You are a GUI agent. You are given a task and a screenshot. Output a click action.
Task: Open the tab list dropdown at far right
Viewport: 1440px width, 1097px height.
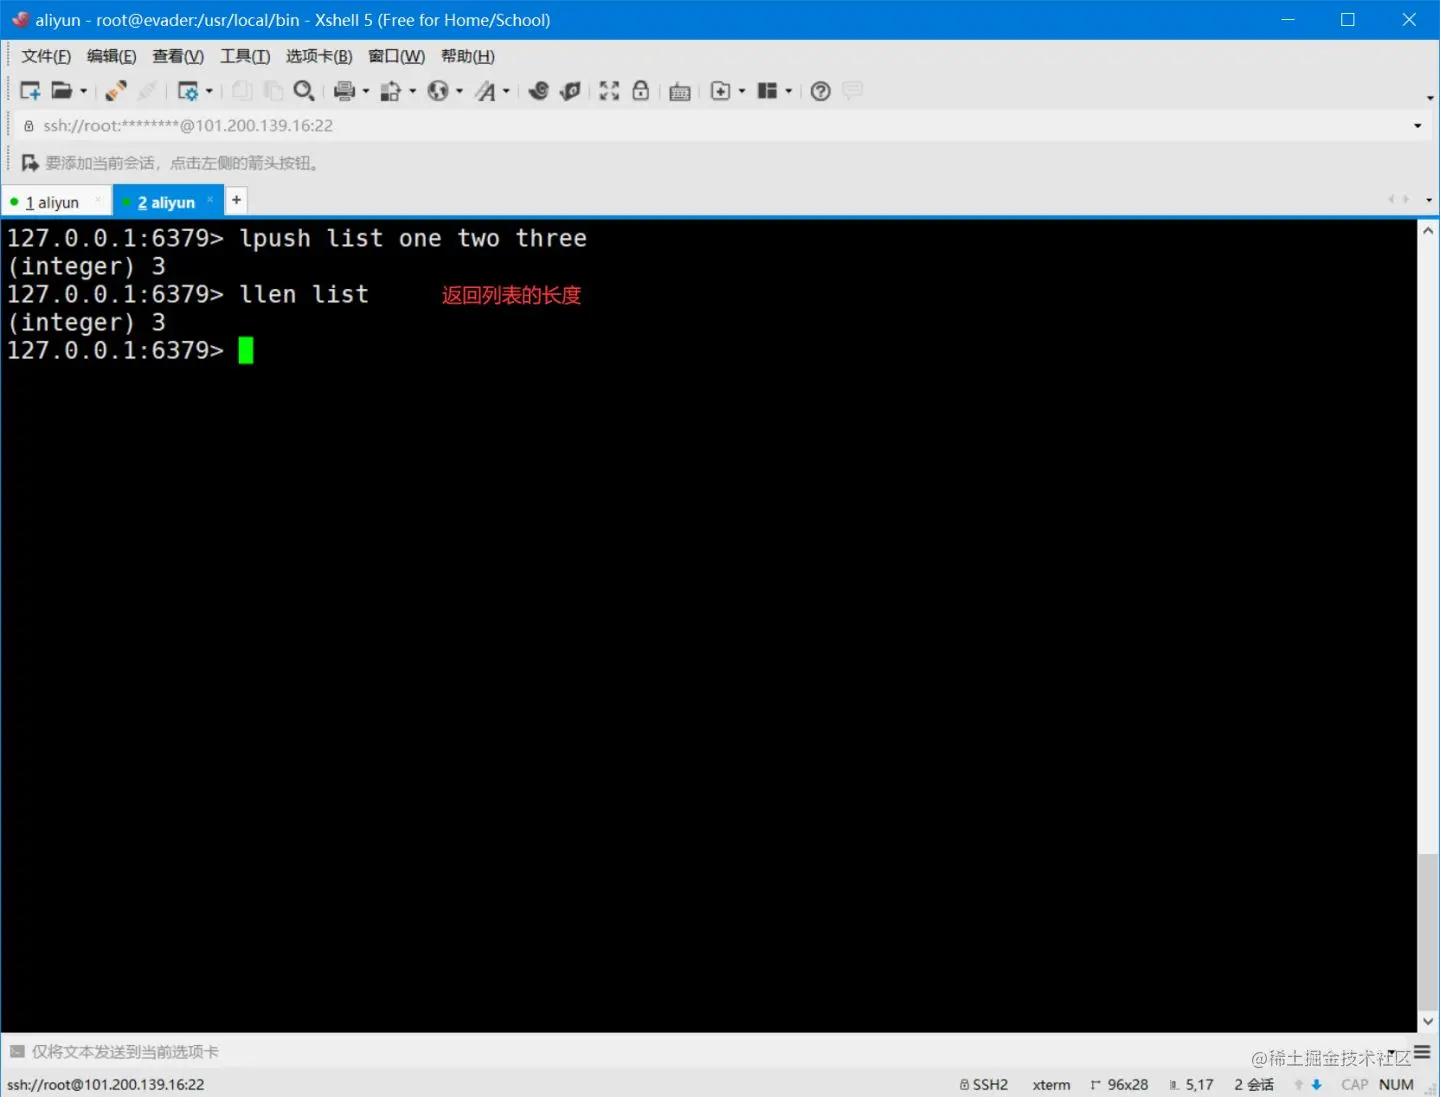point(1429,200)
